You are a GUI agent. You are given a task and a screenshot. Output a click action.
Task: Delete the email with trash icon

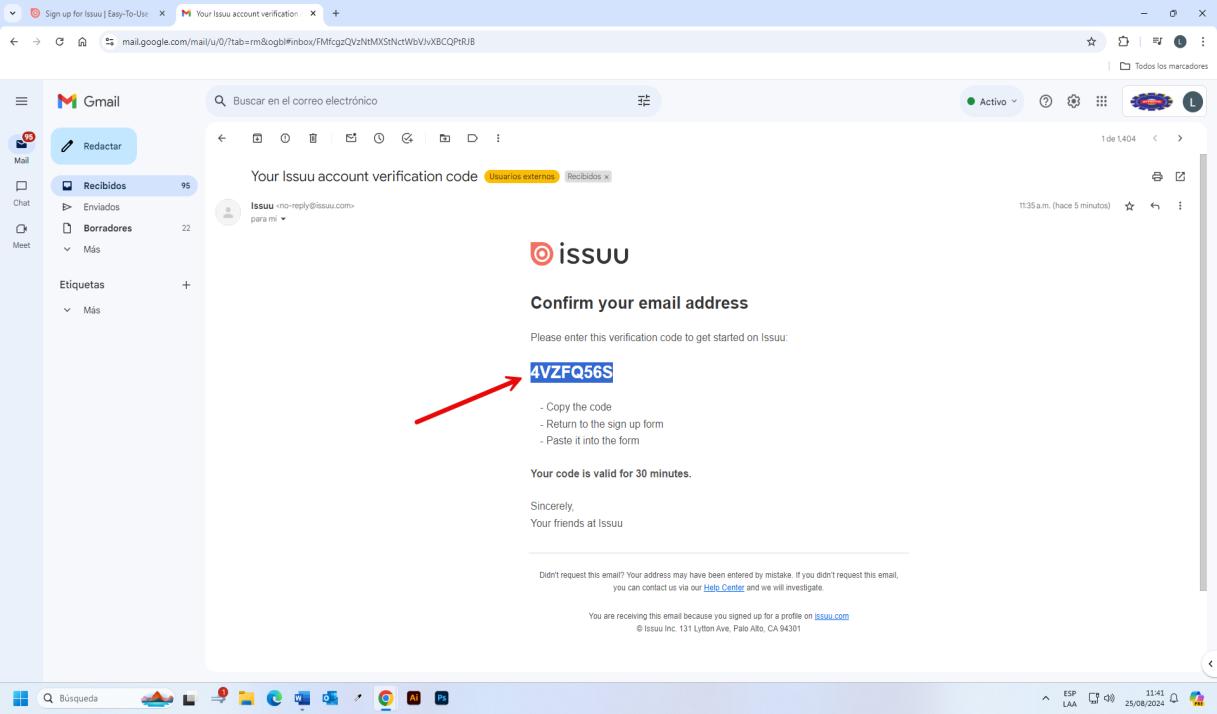coord(313,138)
